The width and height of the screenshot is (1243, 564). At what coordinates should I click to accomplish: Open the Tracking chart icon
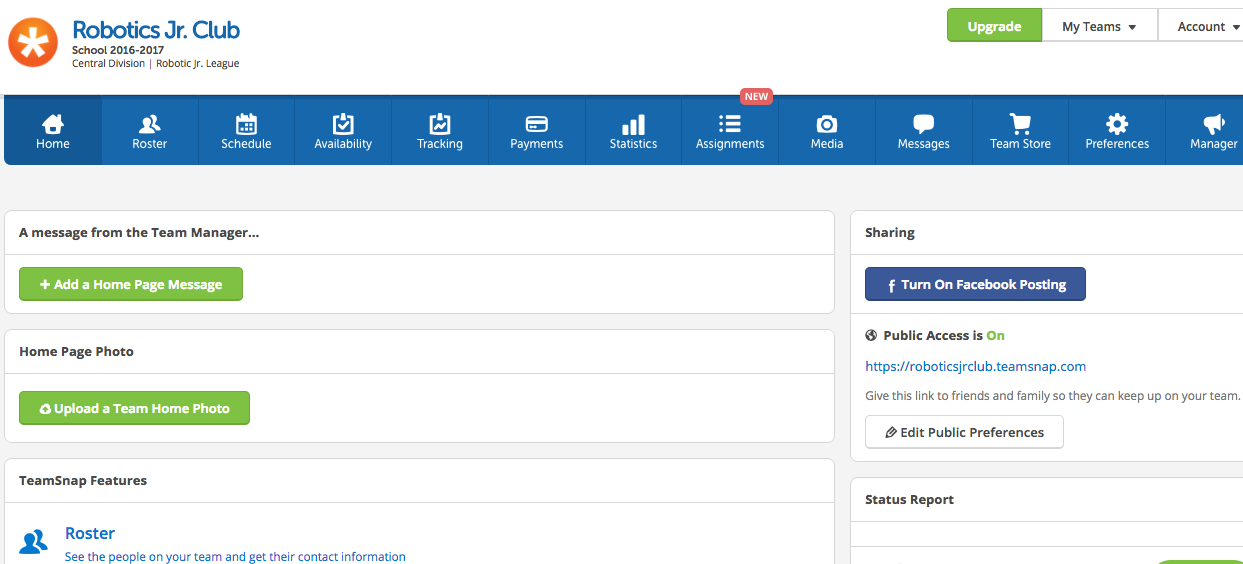coord(440,123)
